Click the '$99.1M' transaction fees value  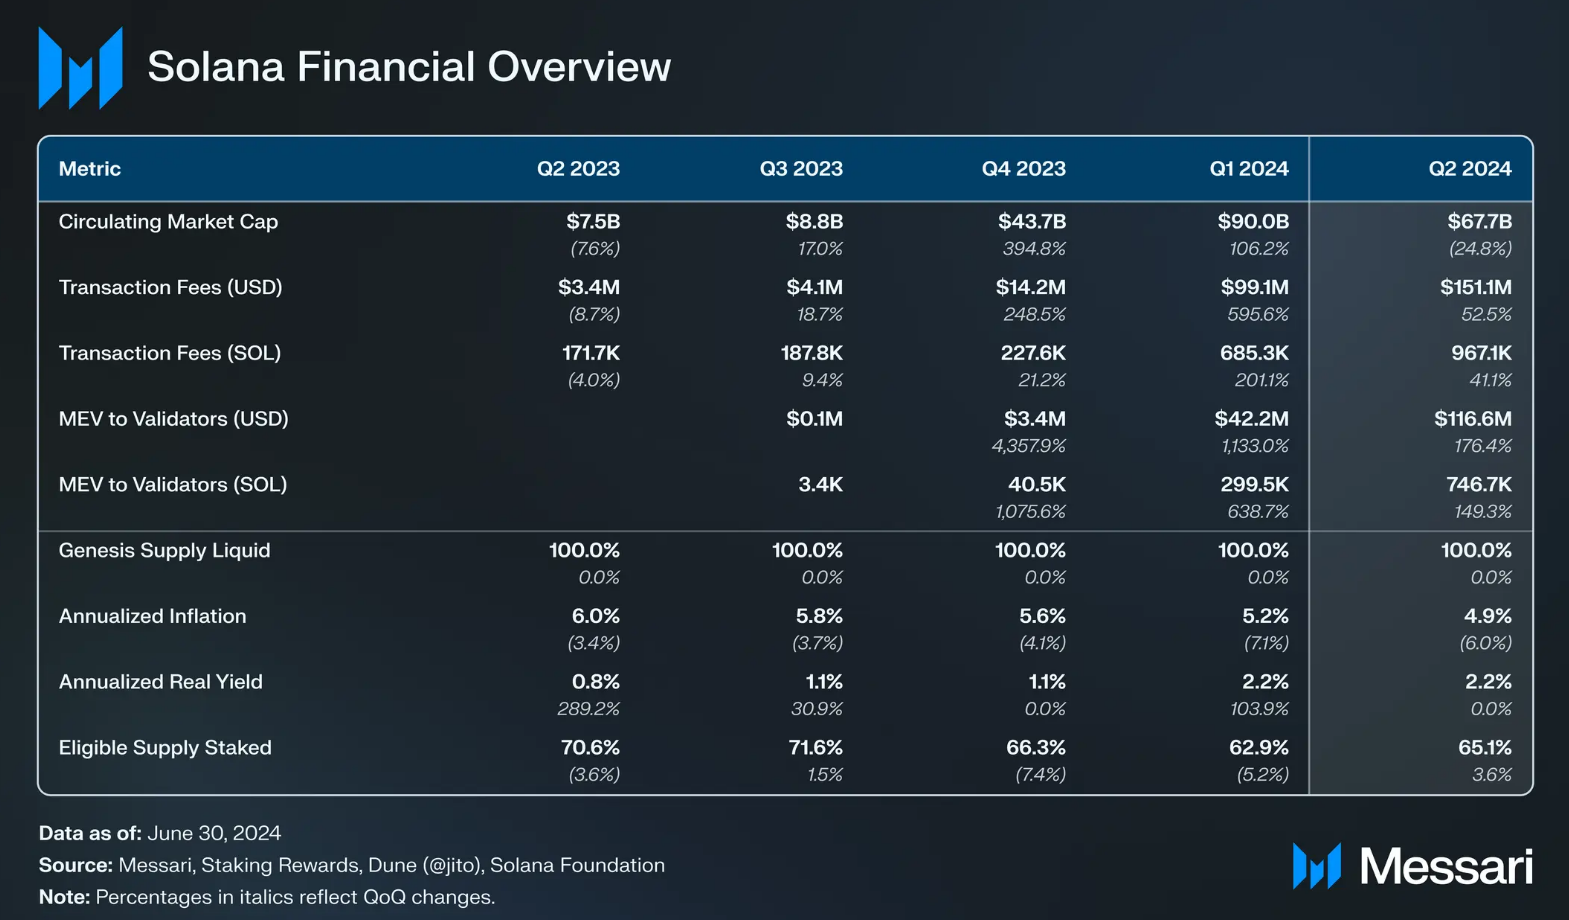(x=1254, y=288)
